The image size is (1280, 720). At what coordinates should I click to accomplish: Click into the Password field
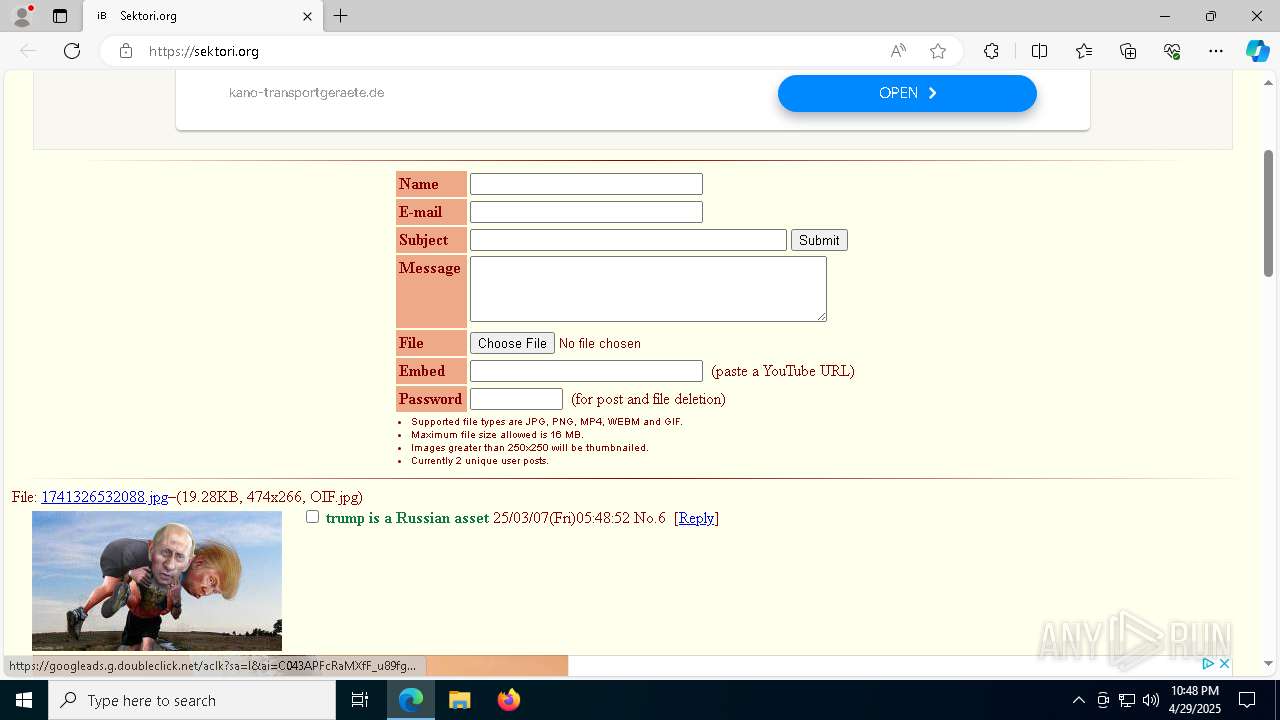[x=516, y=399]
